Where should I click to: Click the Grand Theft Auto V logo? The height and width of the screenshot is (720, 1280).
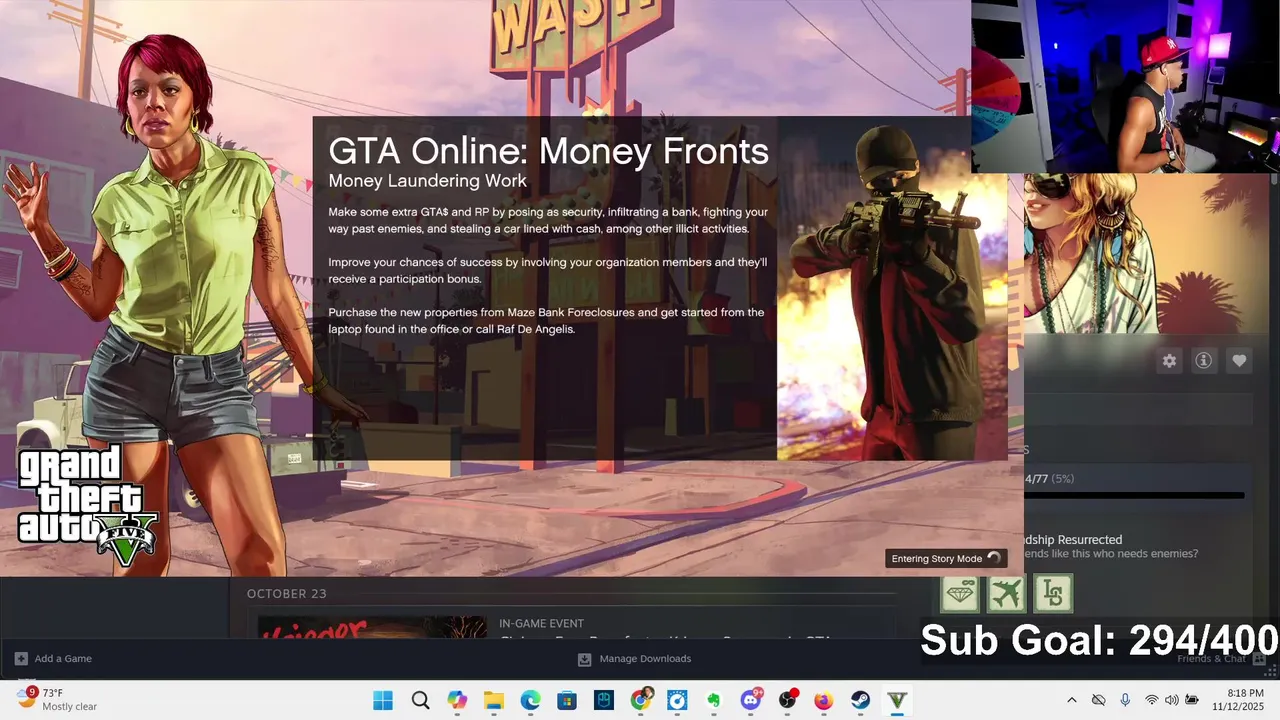point(88,506)
